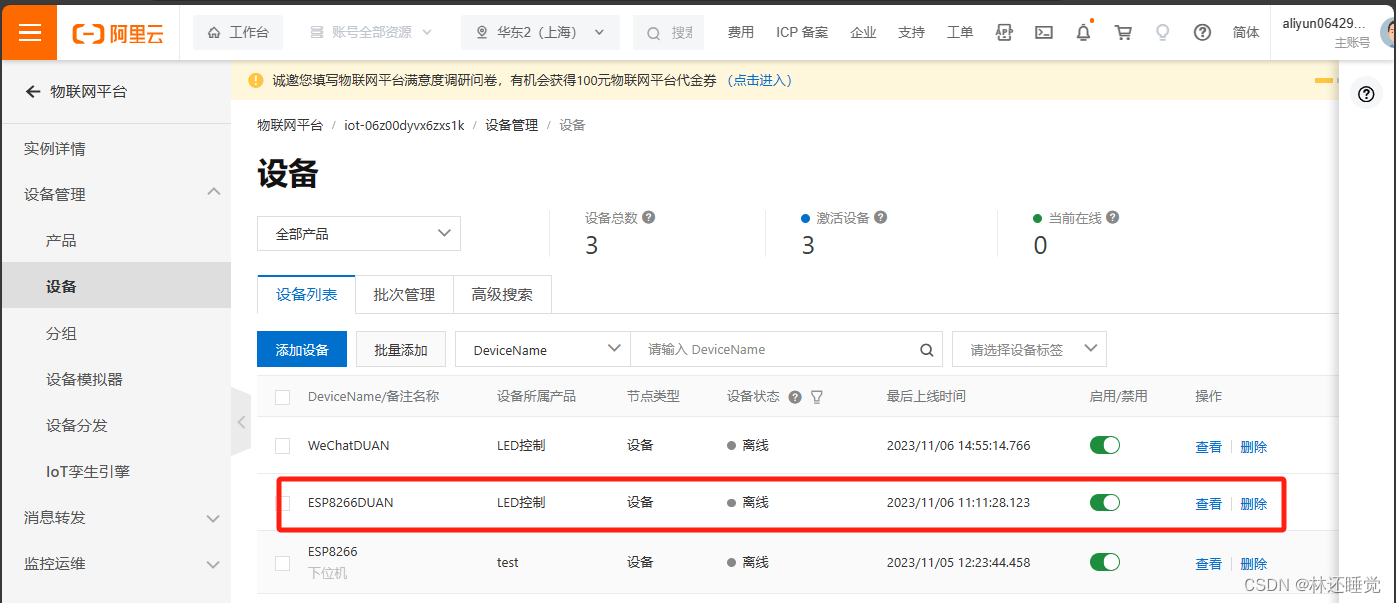1396x603 pixels.
Task: Click the lightbulb tips icon
Action: pyautogui.click(x=1162, y=32)
